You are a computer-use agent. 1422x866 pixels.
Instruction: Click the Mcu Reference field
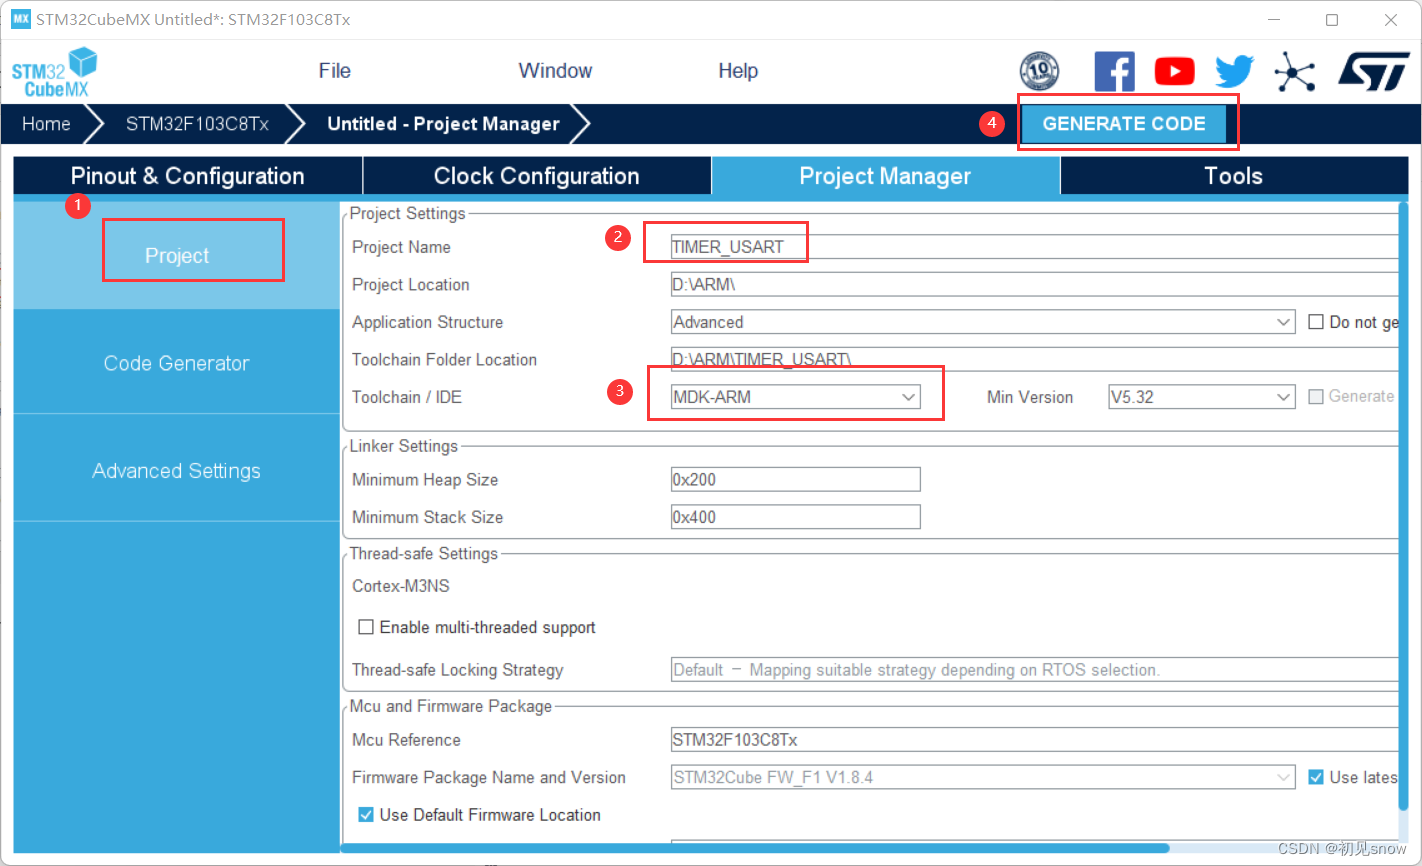coord(1034,740)
